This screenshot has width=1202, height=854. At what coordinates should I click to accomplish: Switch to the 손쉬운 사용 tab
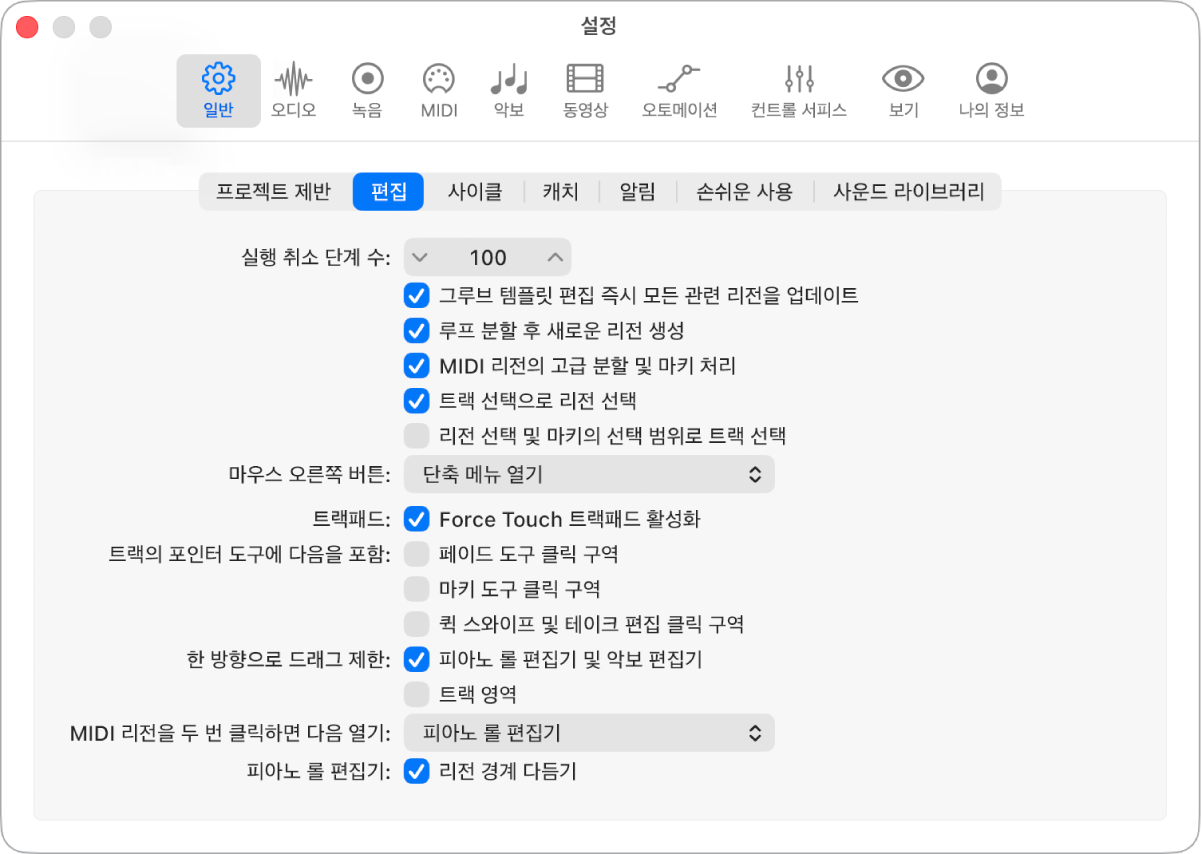click(744, 192)
